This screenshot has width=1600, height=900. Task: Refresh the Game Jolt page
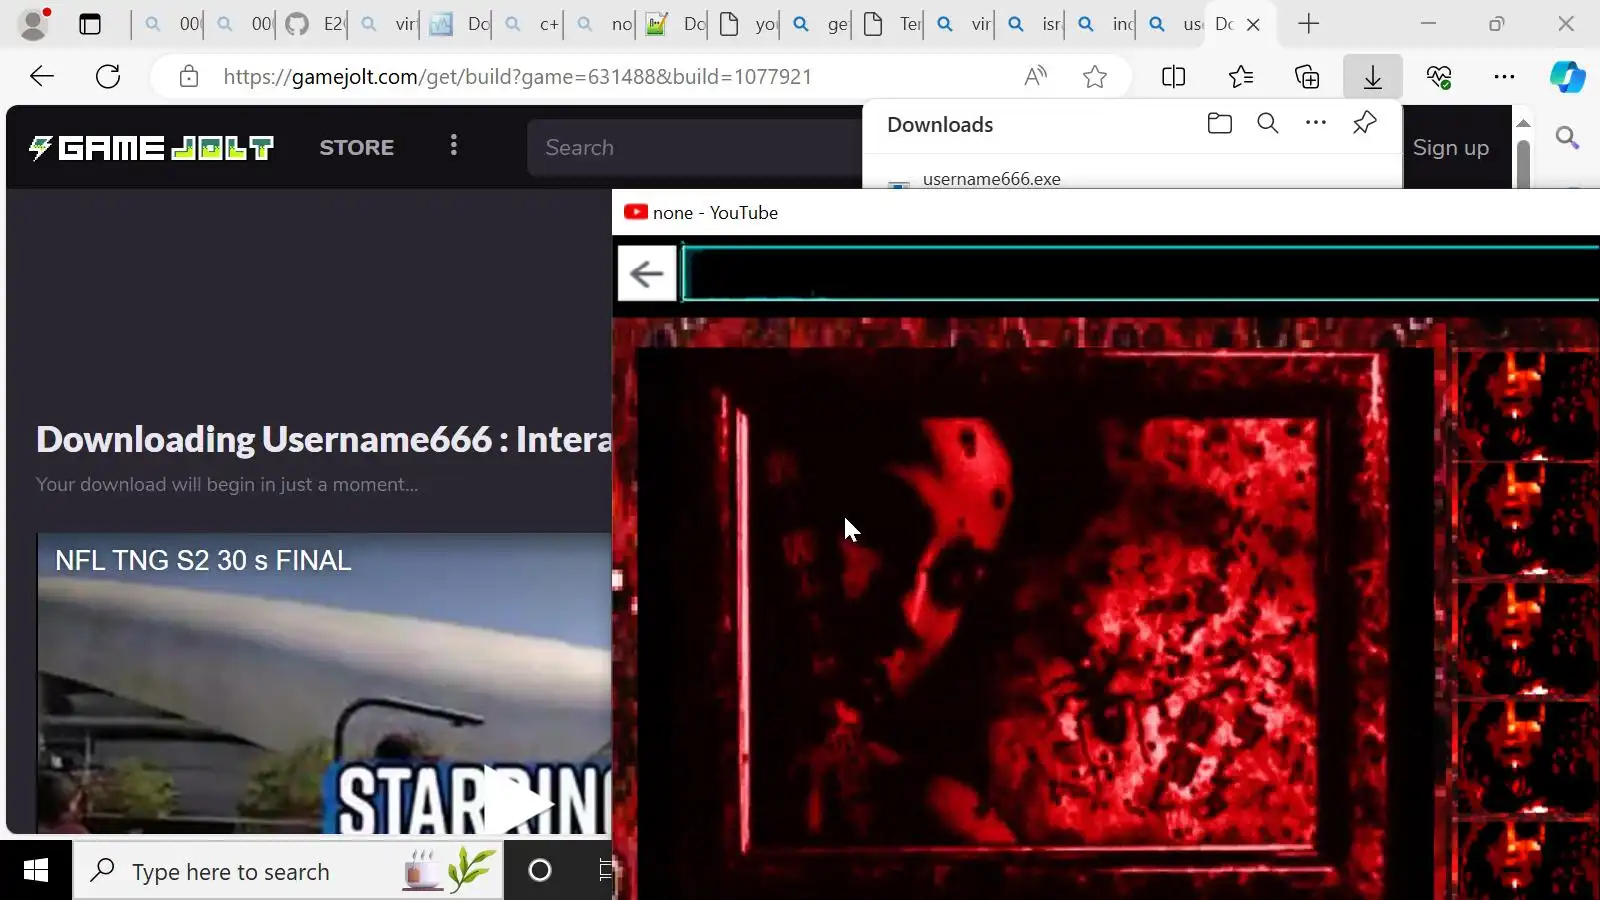(108, 76)
